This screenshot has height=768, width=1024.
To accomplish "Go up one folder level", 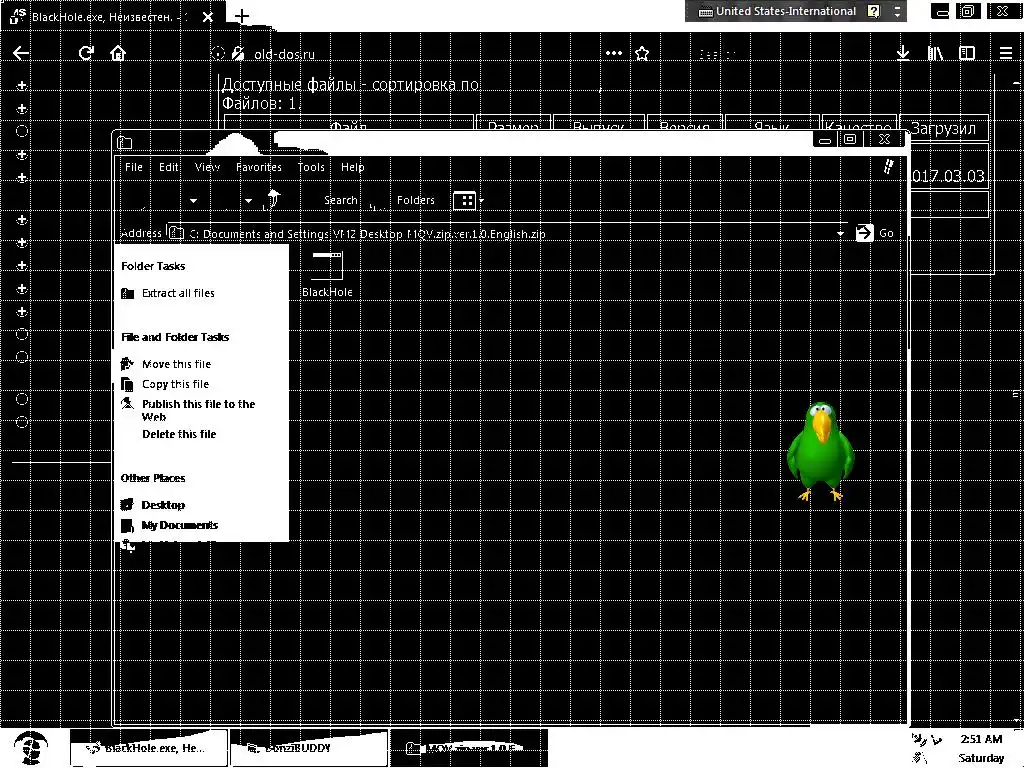I will pyautogui.click(x=274, y=199).
